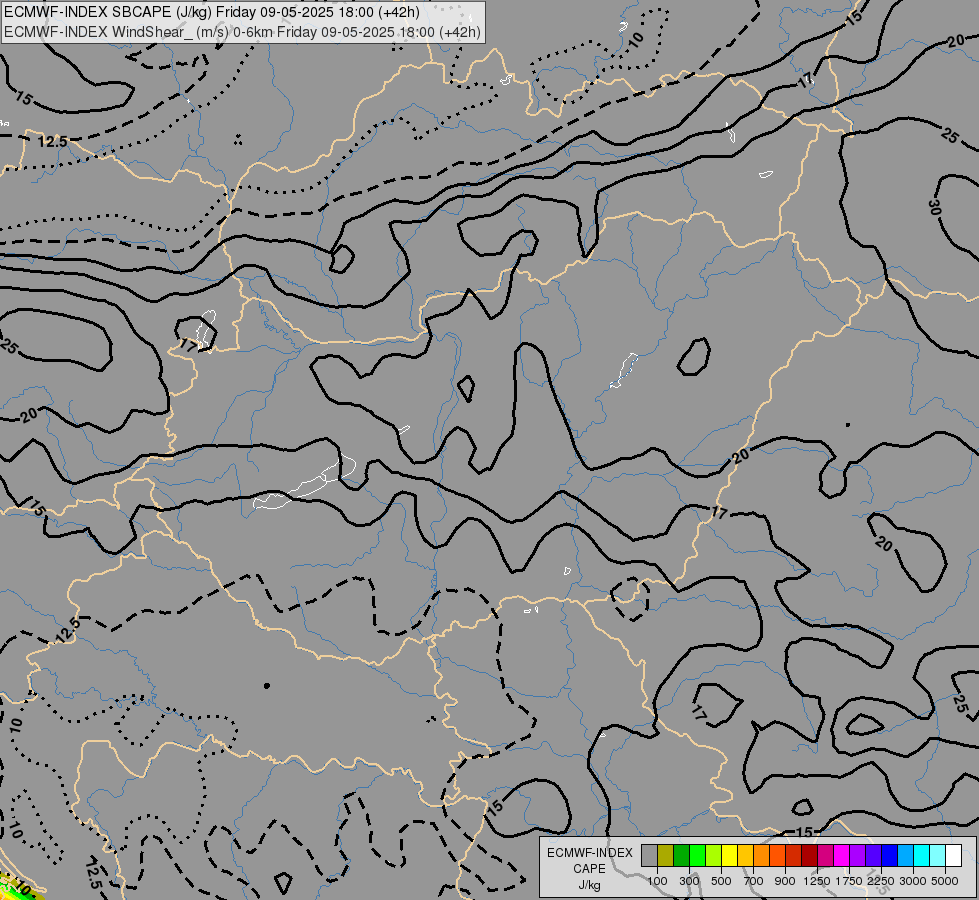Select the white legend swatch

[x=953, y=856]
